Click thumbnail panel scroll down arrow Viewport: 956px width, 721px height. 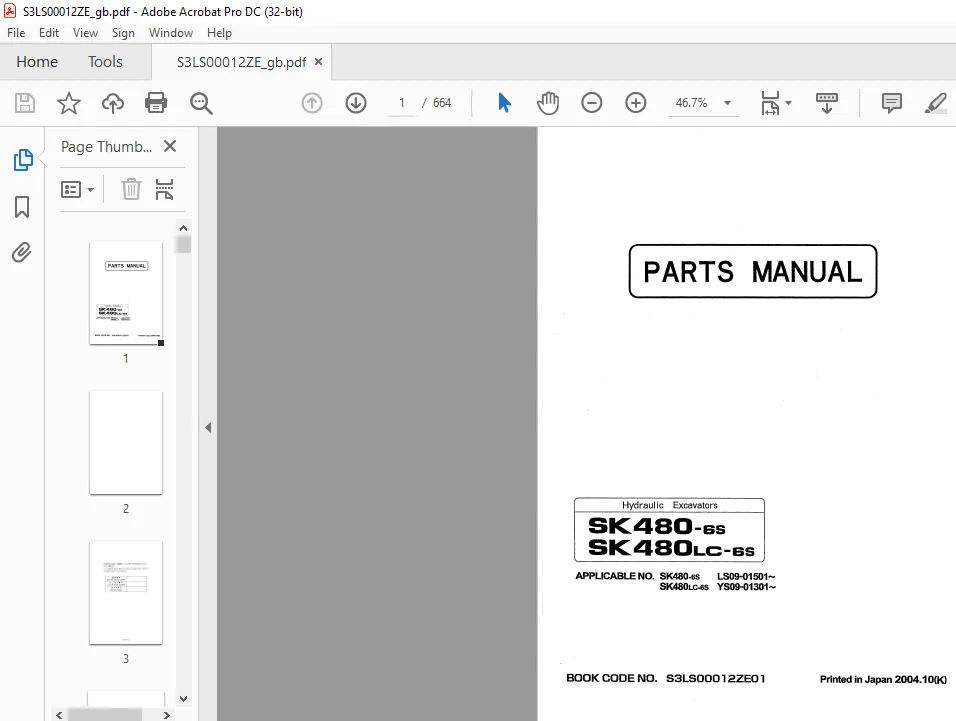pyautogui.click(x=184, y=698)
